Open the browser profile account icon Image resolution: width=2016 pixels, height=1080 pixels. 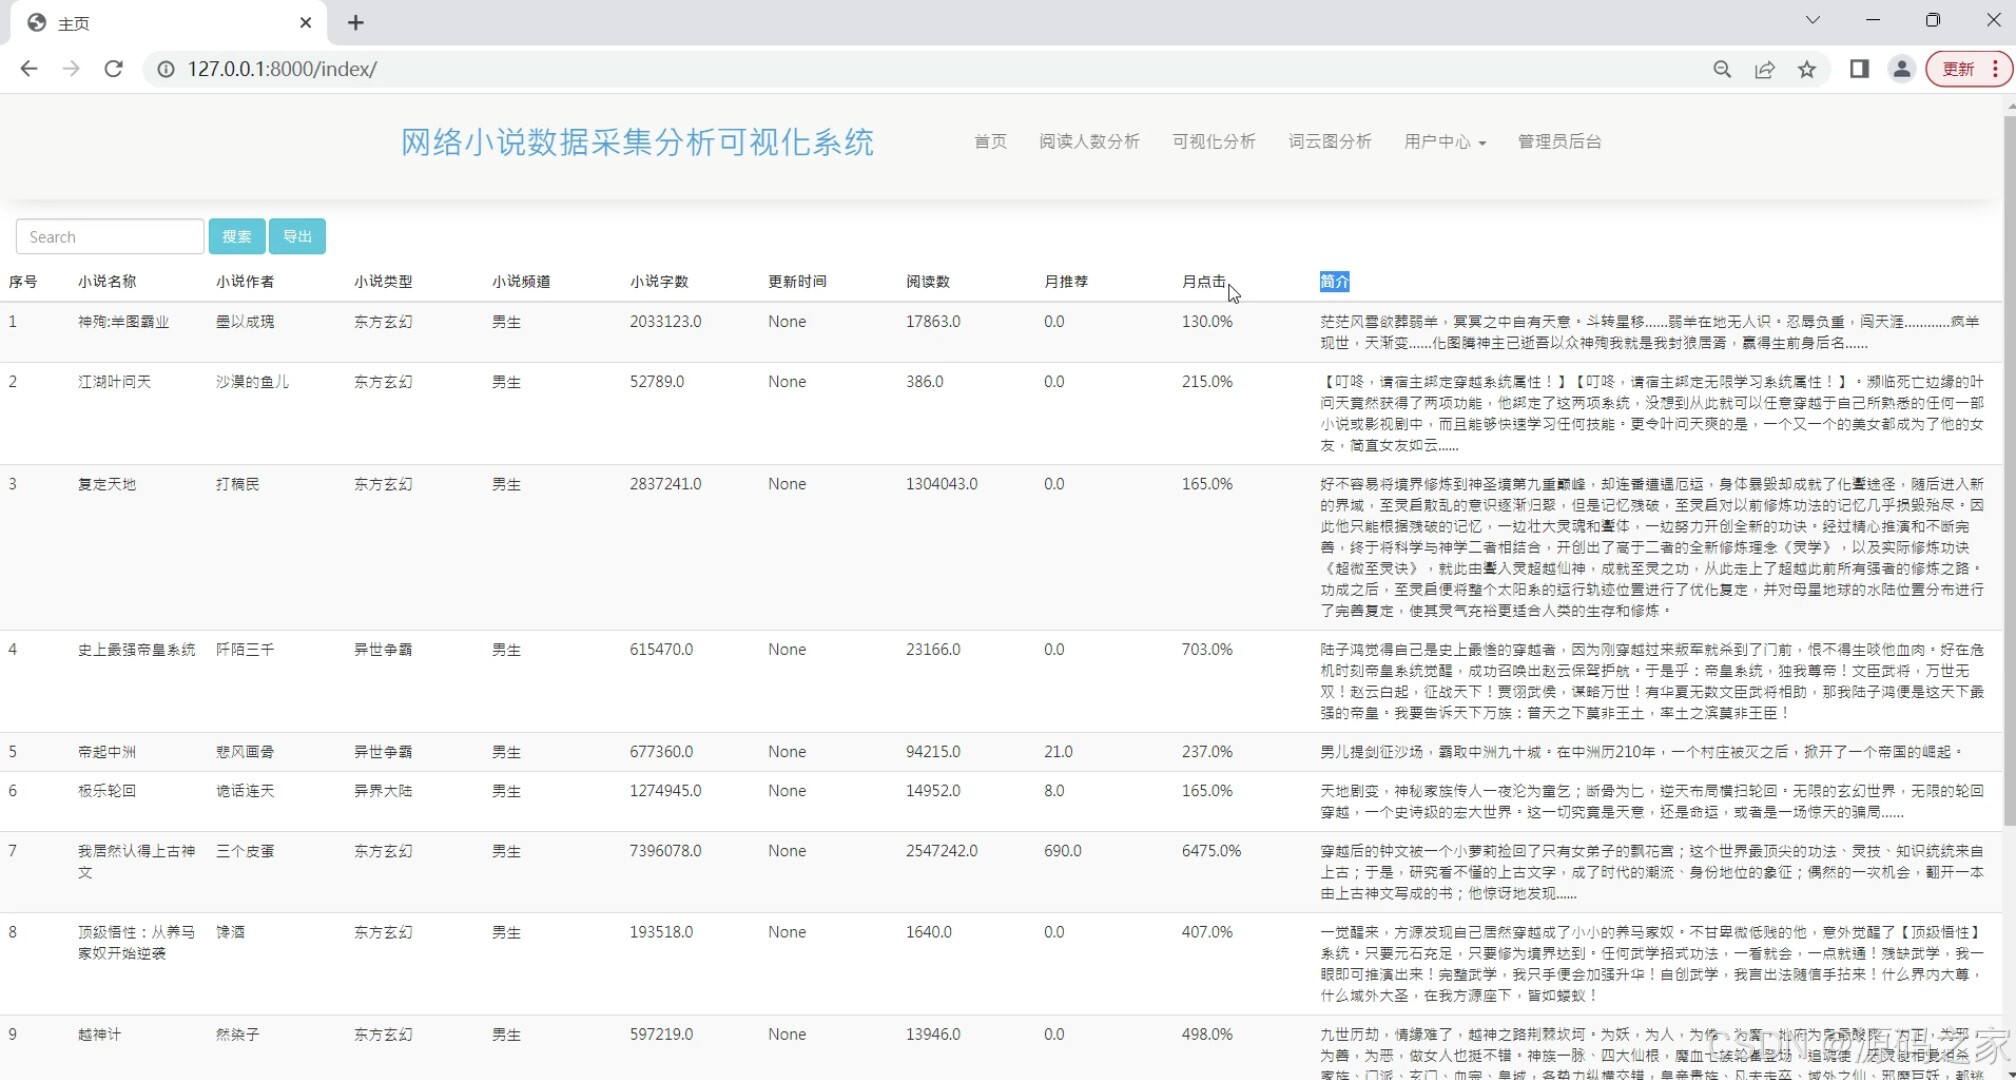pyautogui.click(x=1901, y=69)
